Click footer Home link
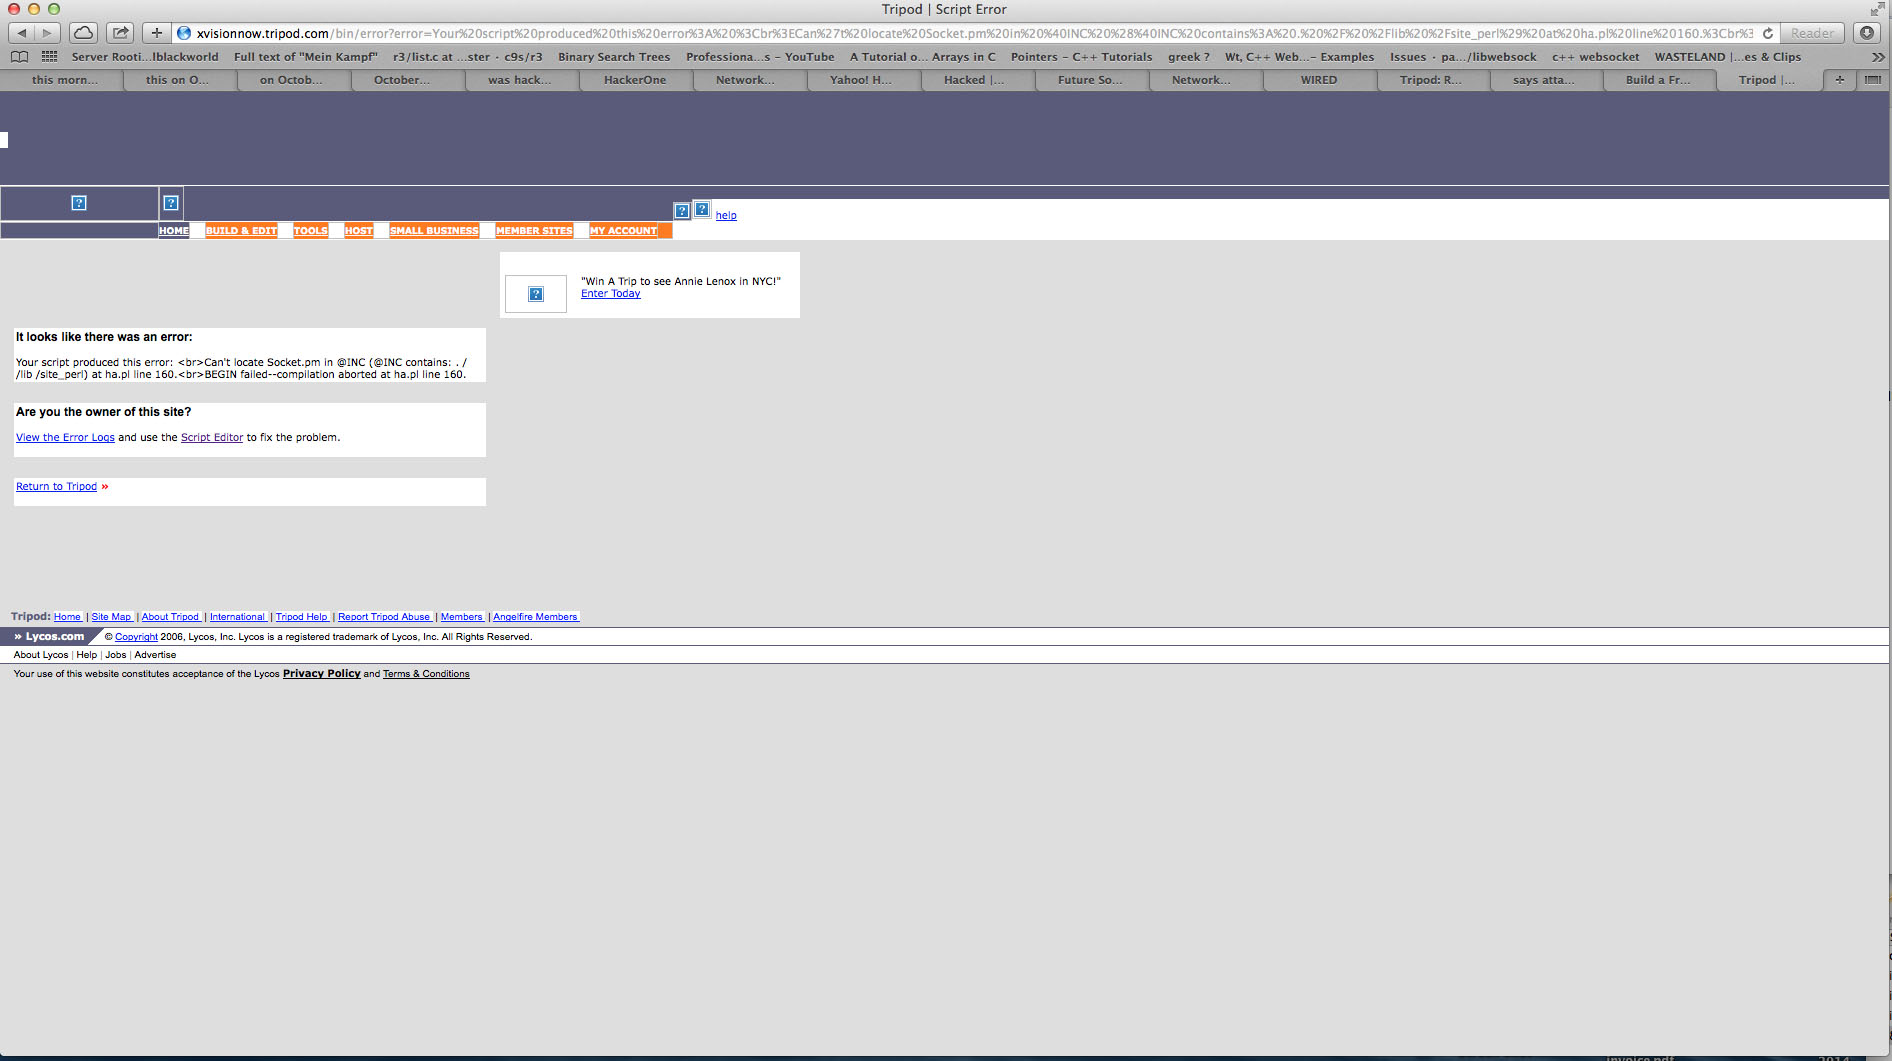The width and height of the screenshot is (1892, 1061). tap(67, 617)
